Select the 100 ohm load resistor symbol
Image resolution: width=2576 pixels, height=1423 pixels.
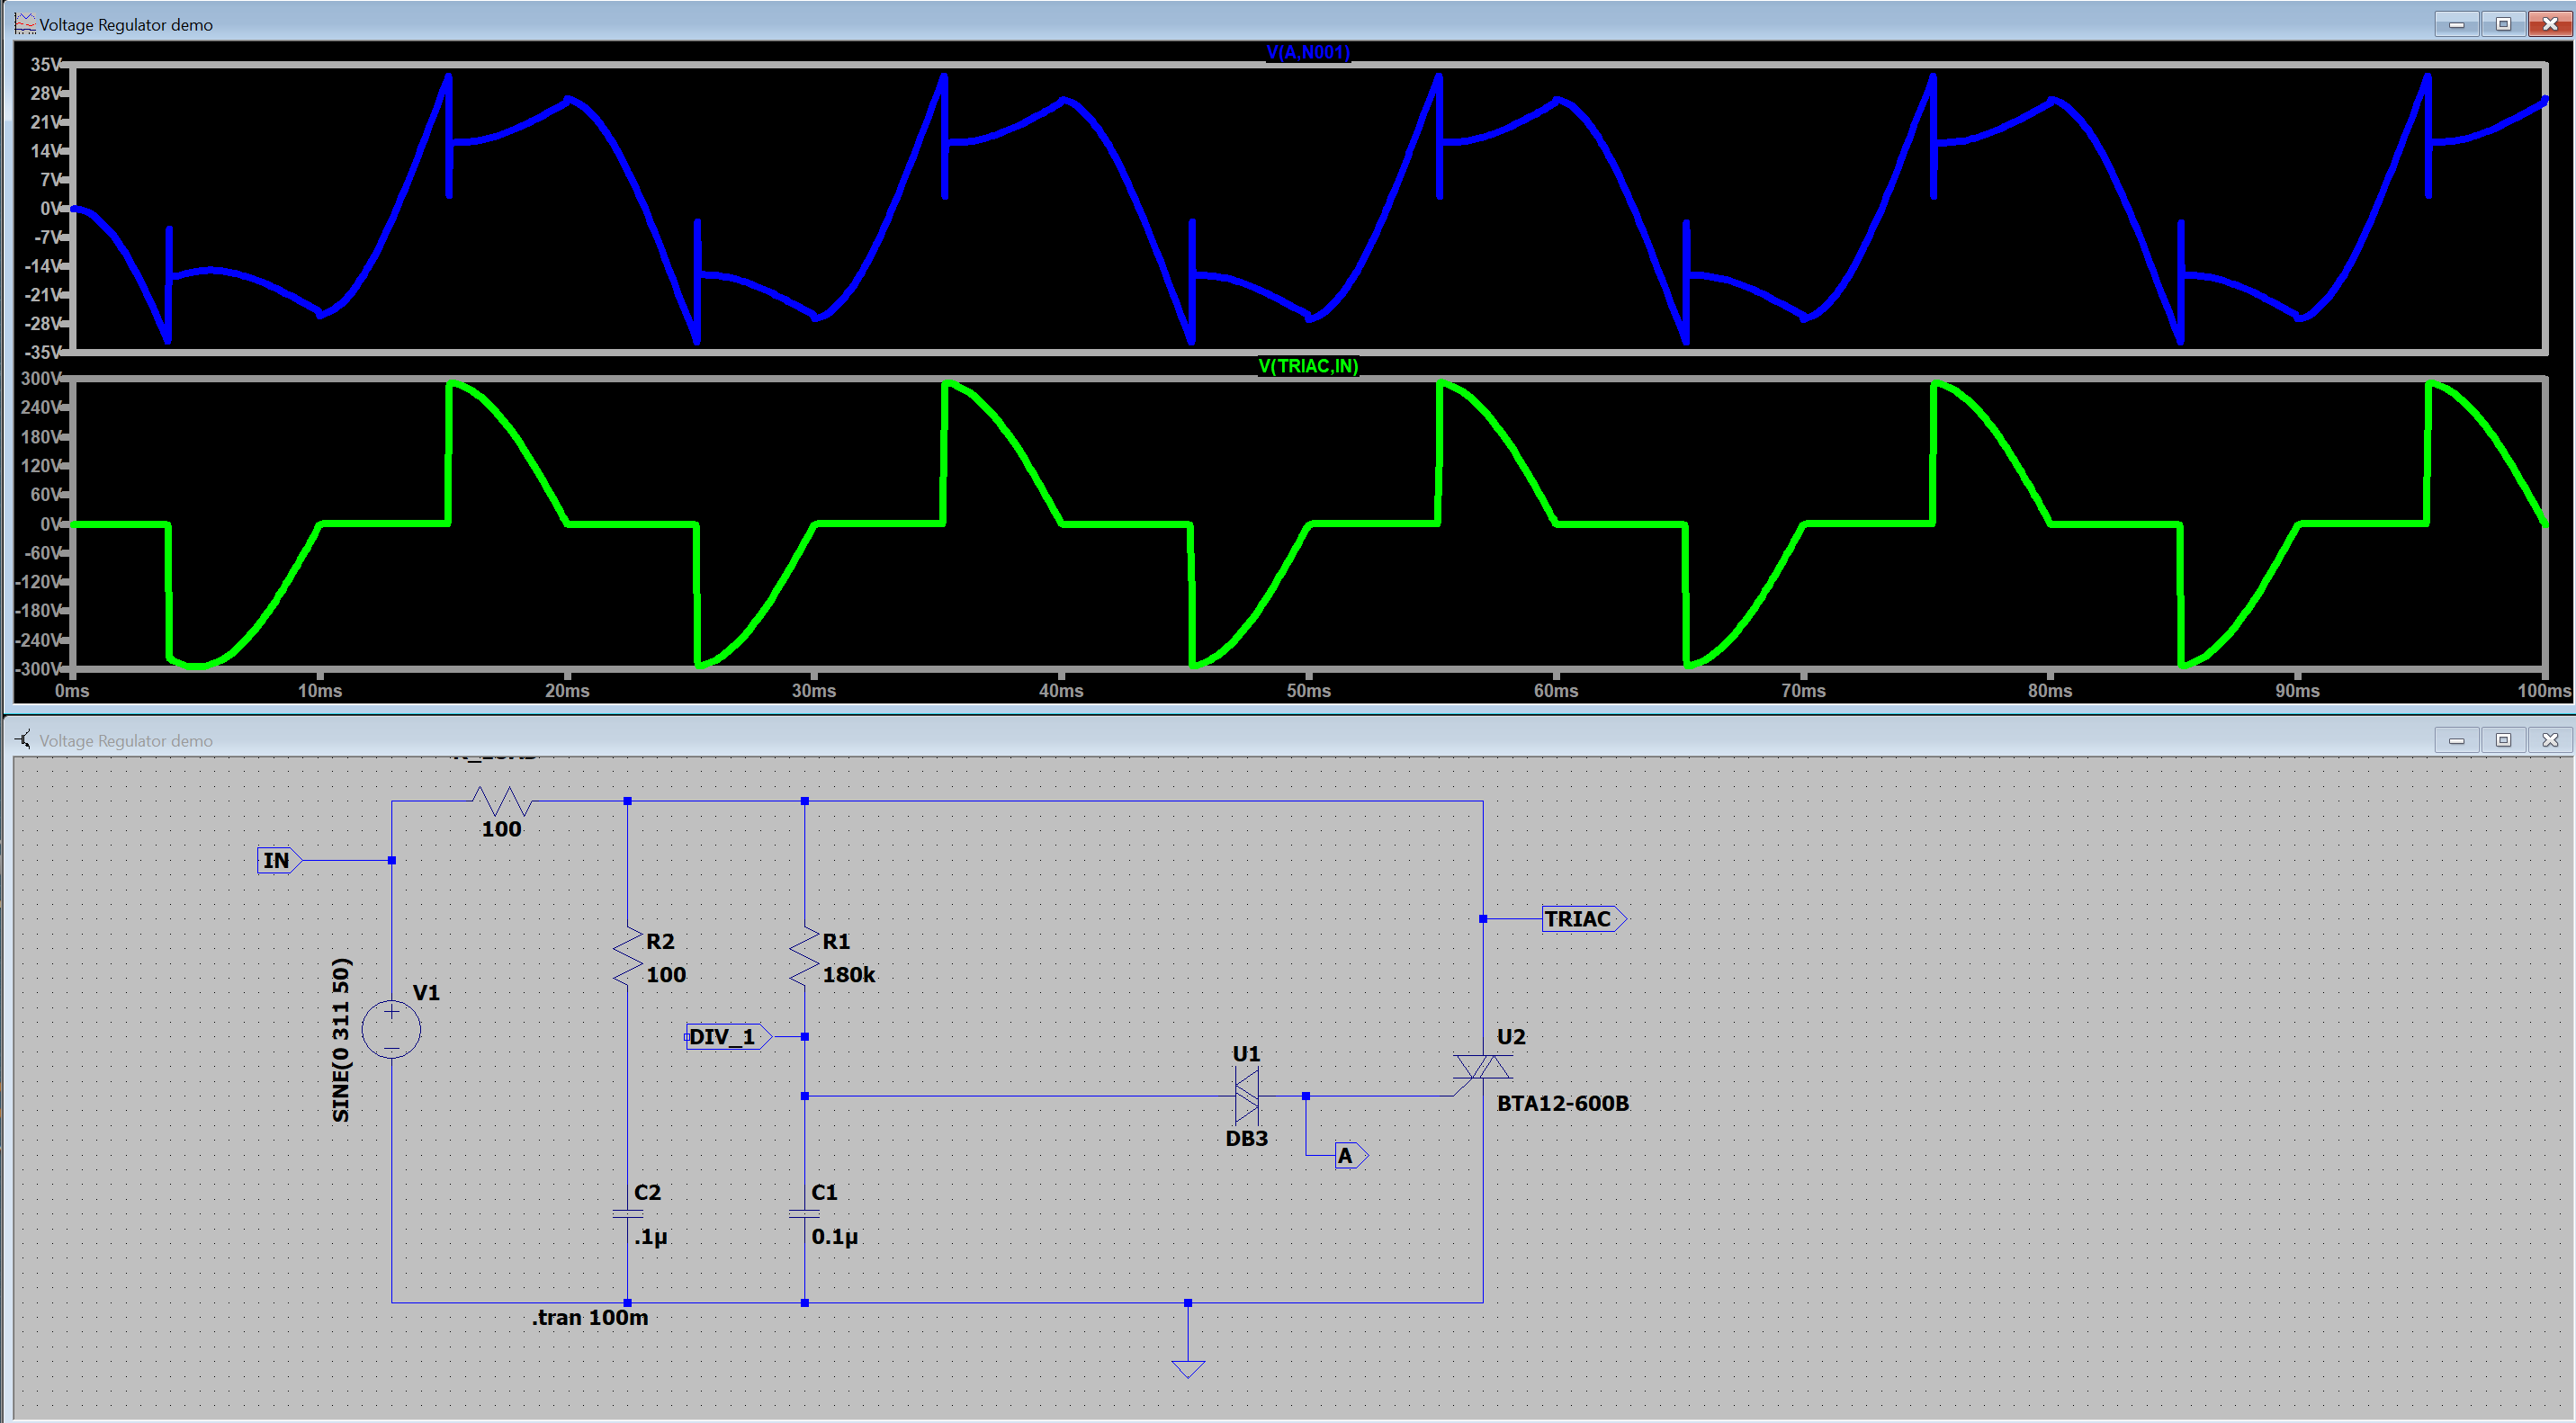coord(502,801)
